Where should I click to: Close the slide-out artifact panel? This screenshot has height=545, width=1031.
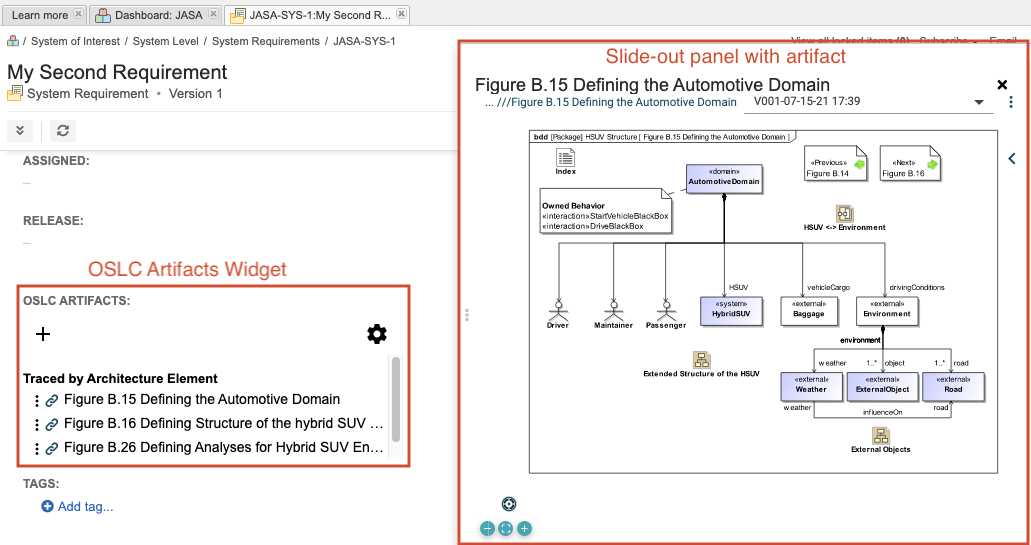[1002, 86]
